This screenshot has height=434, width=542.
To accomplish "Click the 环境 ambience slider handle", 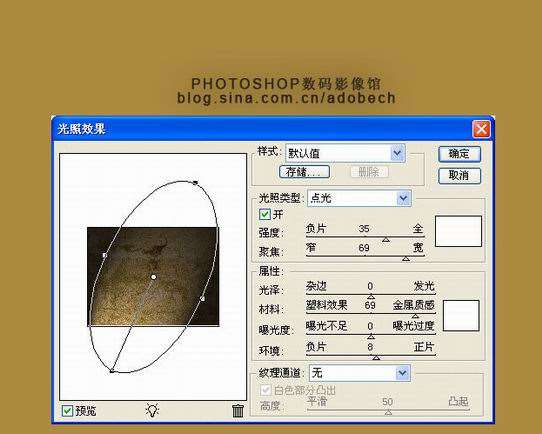I will point(376,357).
